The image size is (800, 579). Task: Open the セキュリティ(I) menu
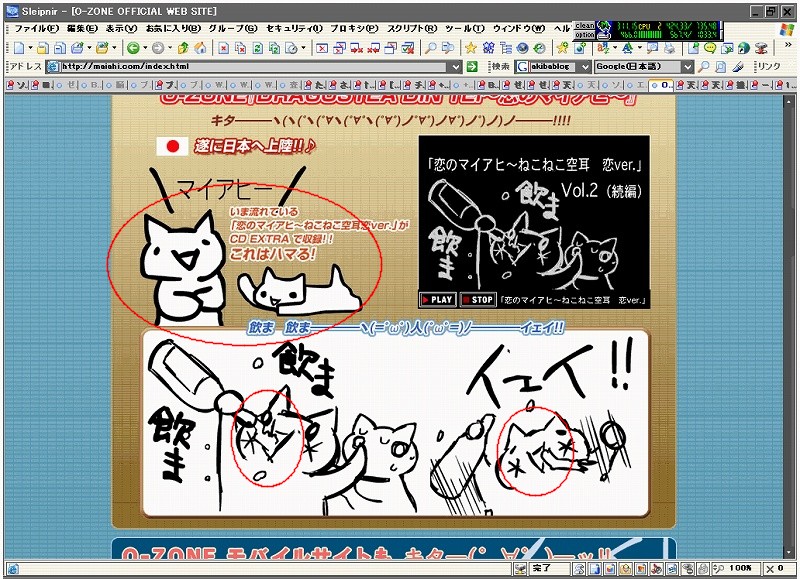click(294, 29)
